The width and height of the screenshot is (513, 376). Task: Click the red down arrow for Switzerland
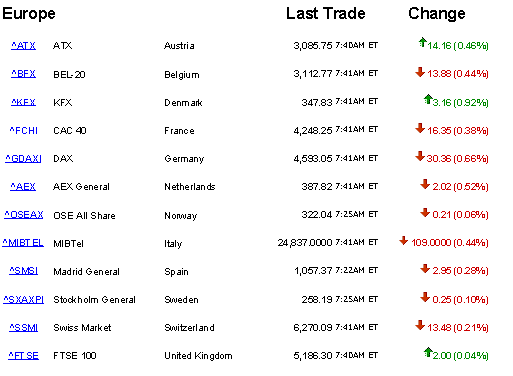click(x=420, y=325)
